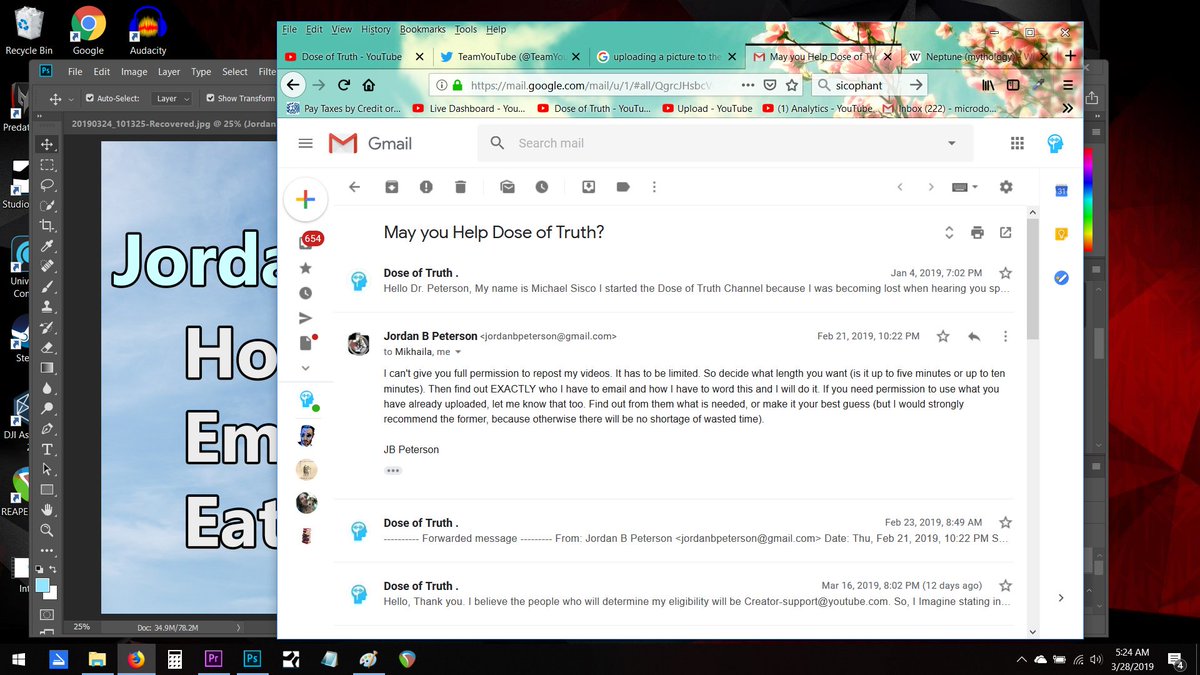Select the Photoshop Eraser tool

tap(47, 348)
